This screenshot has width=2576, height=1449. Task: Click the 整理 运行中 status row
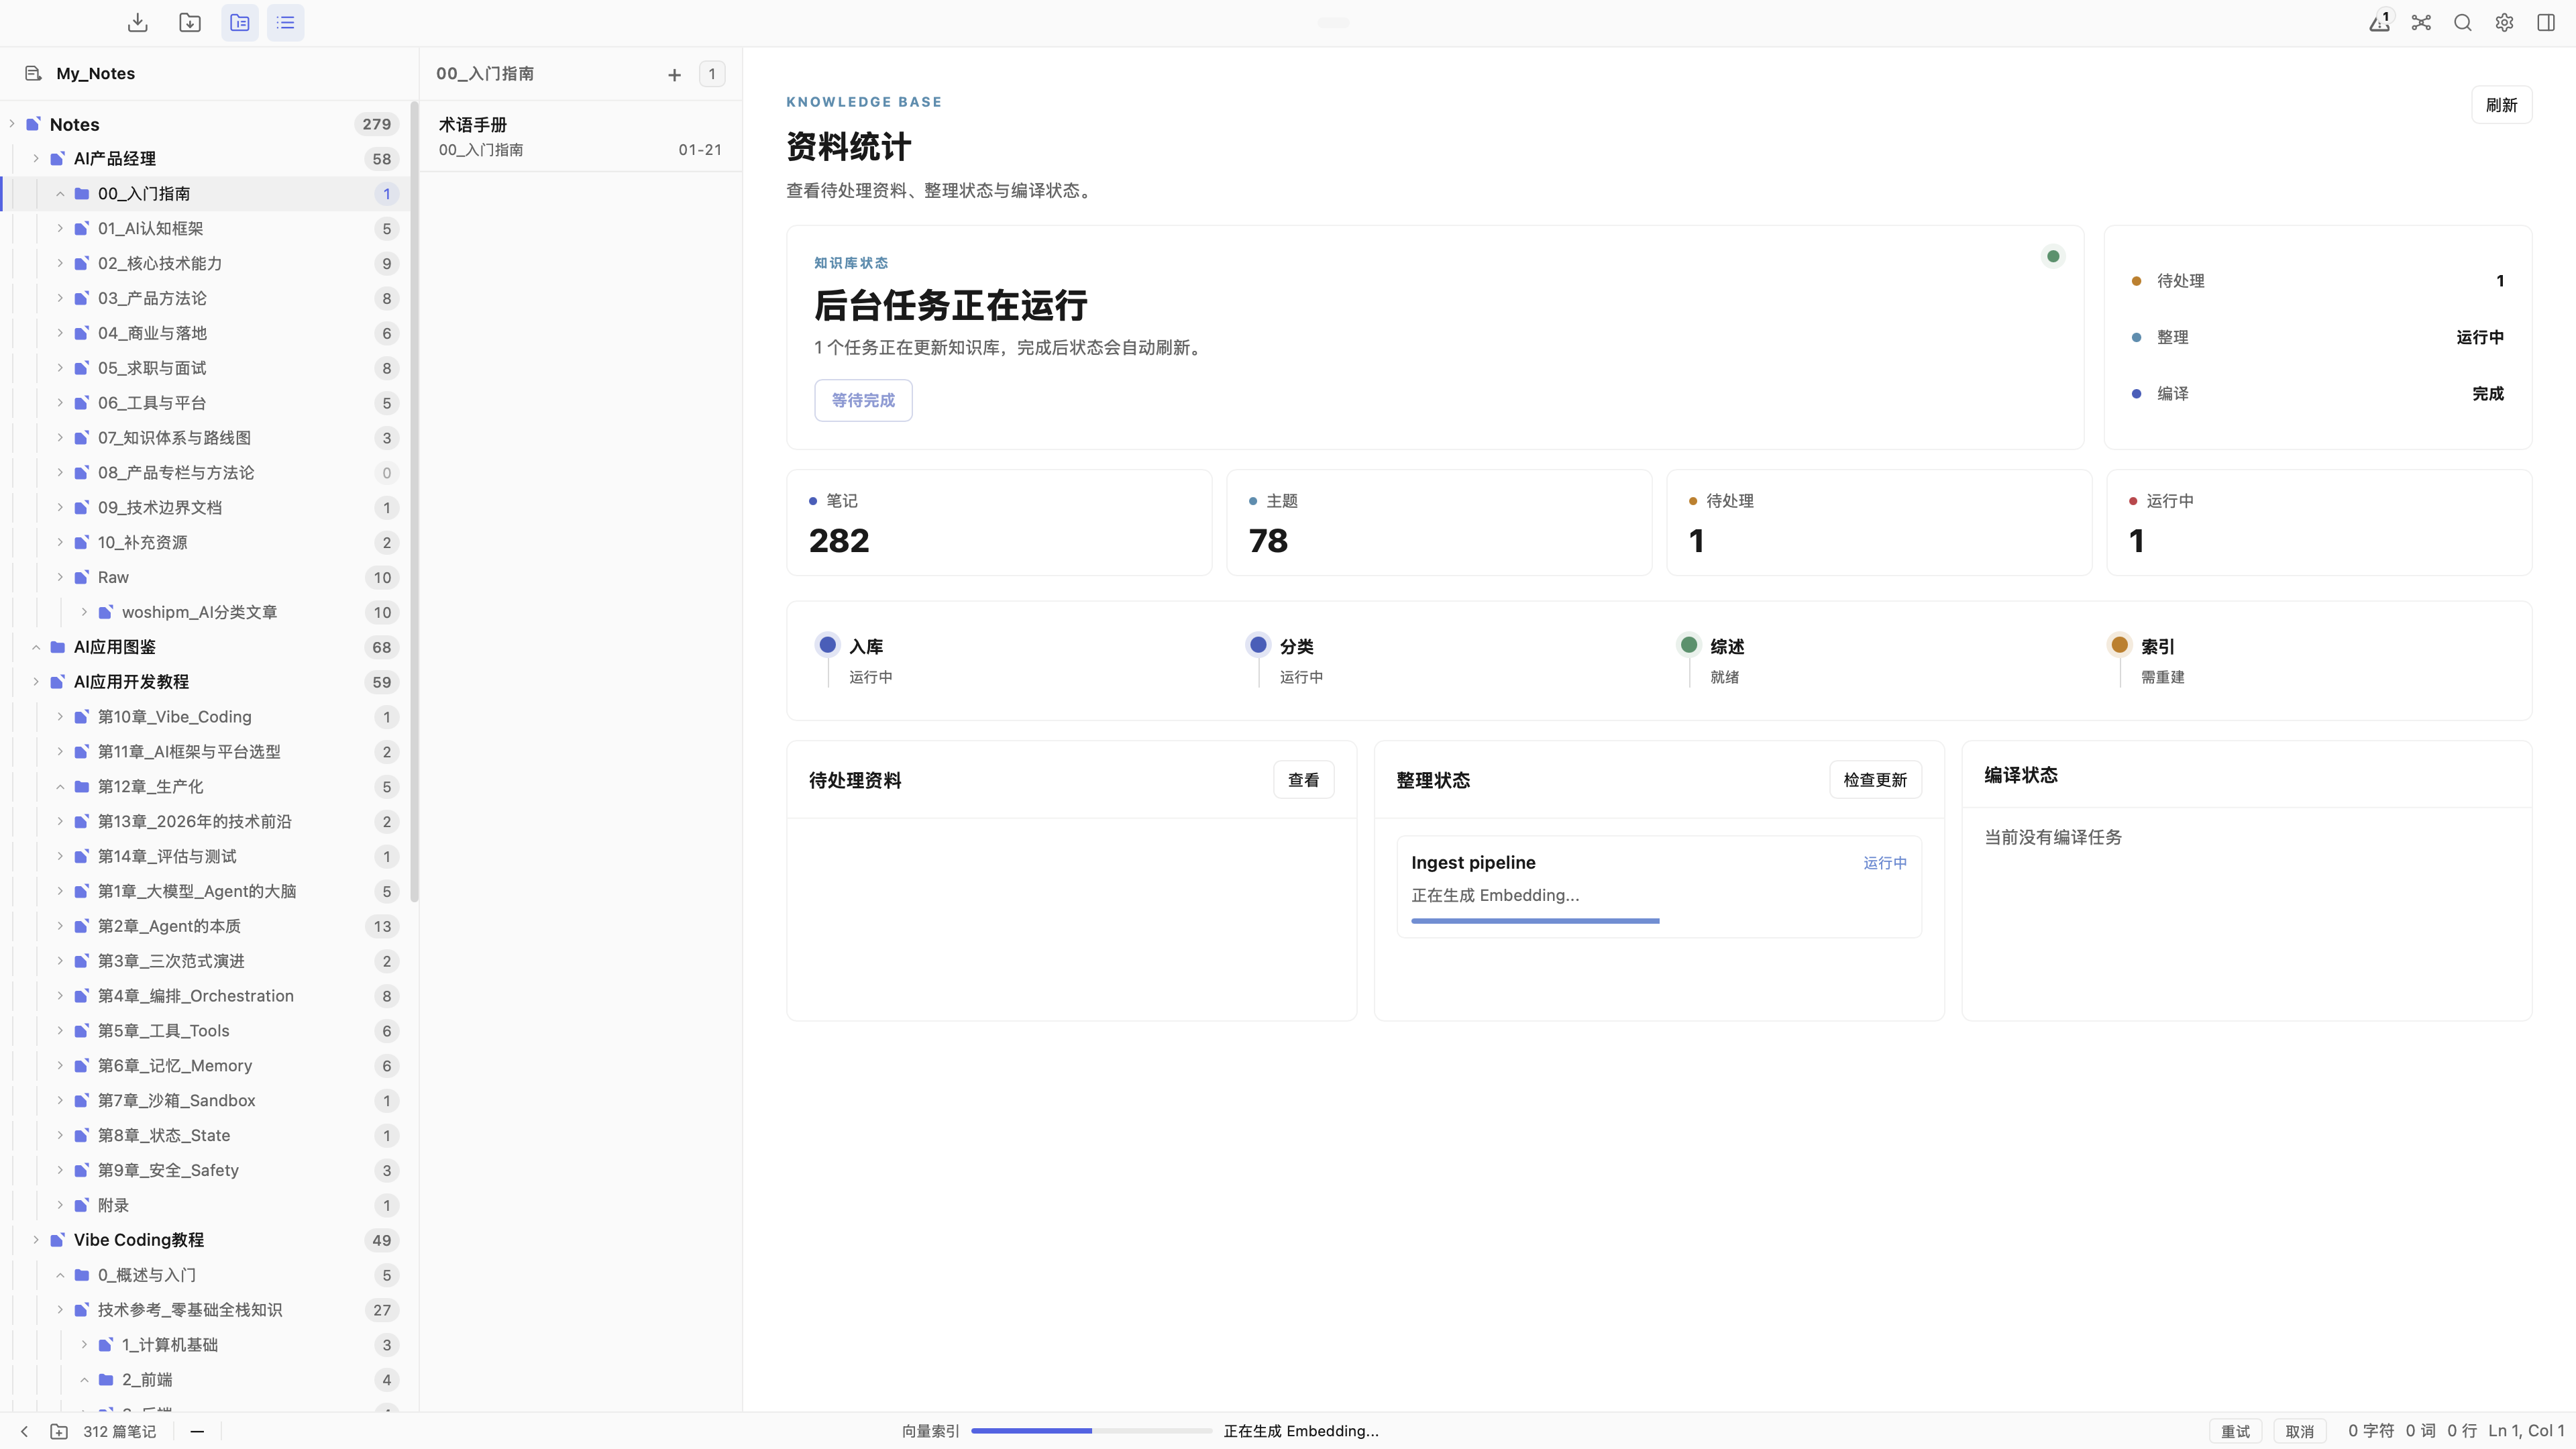coord(2318,337)
